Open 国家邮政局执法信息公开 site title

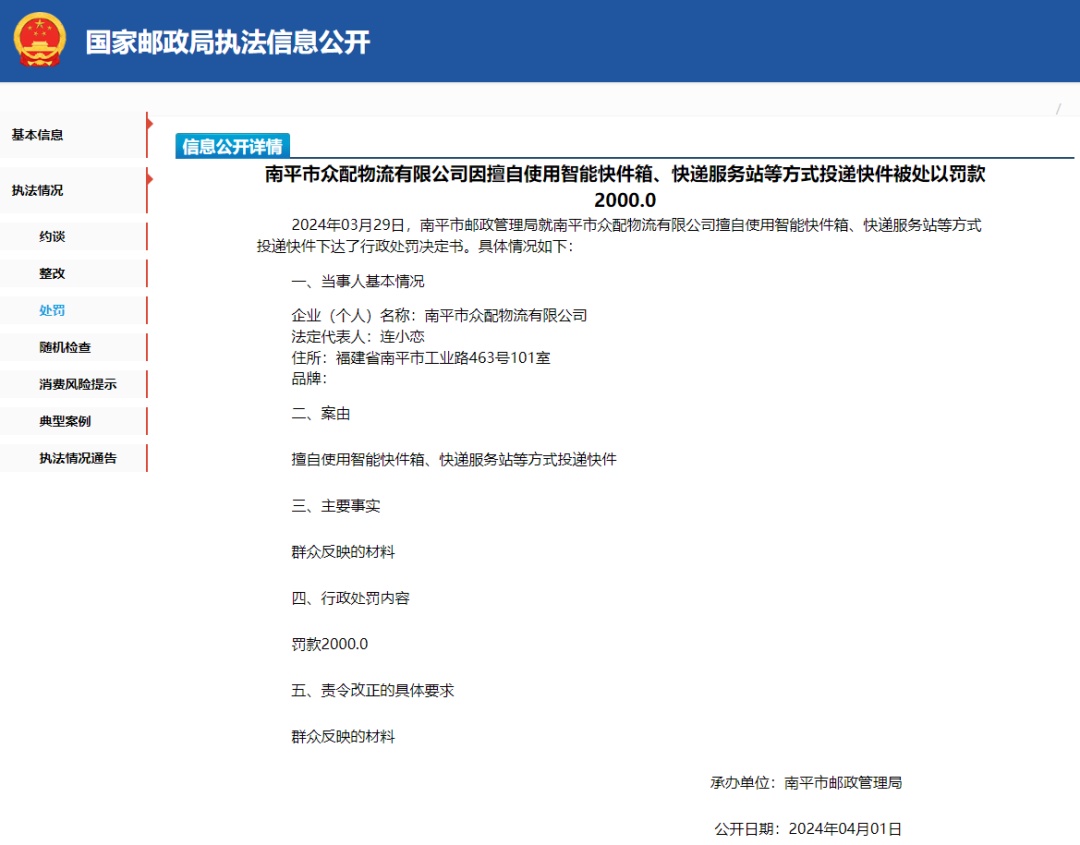click(x=228, y=42)
